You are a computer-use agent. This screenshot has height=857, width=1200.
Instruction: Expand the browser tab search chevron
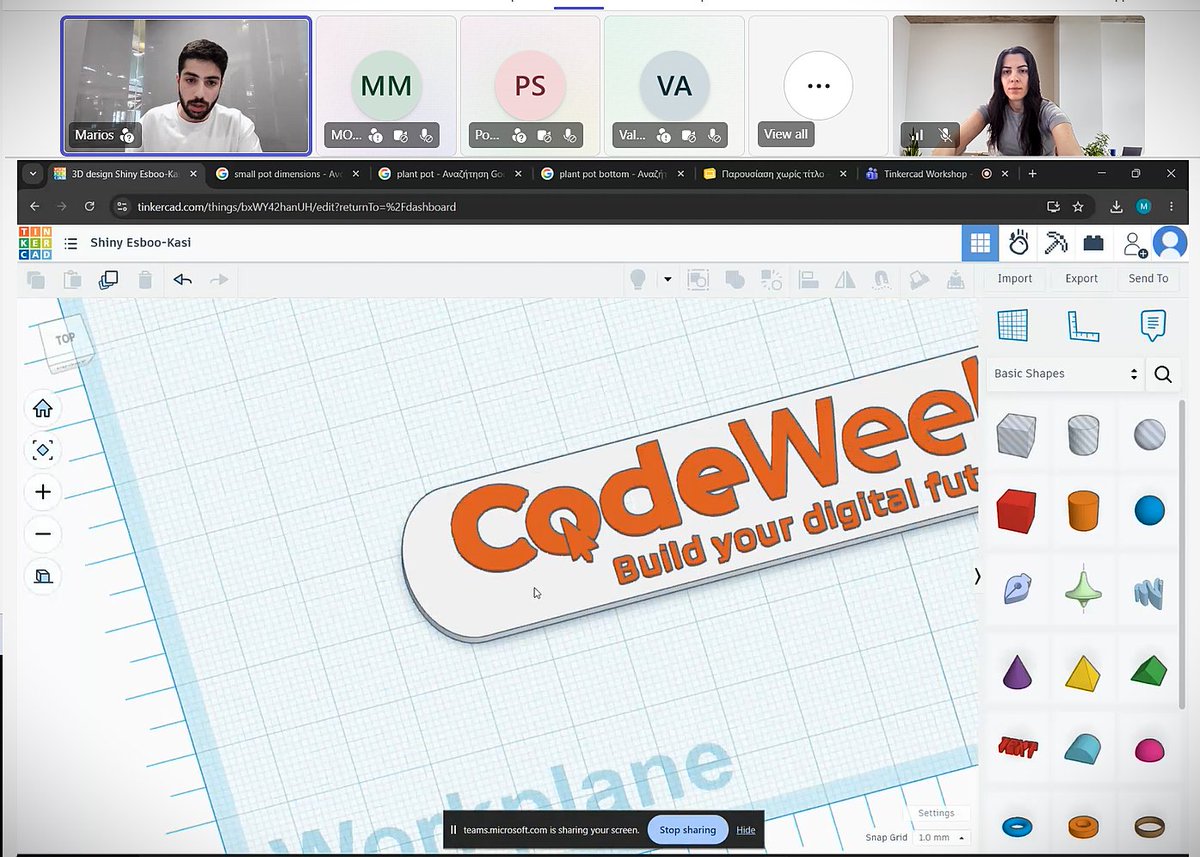[33, 173]
